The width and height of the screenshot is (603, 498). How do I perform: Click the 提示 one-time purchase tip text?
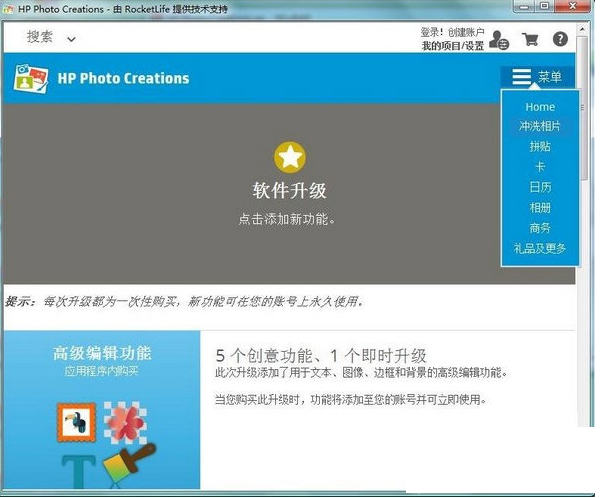pos(184,302)
